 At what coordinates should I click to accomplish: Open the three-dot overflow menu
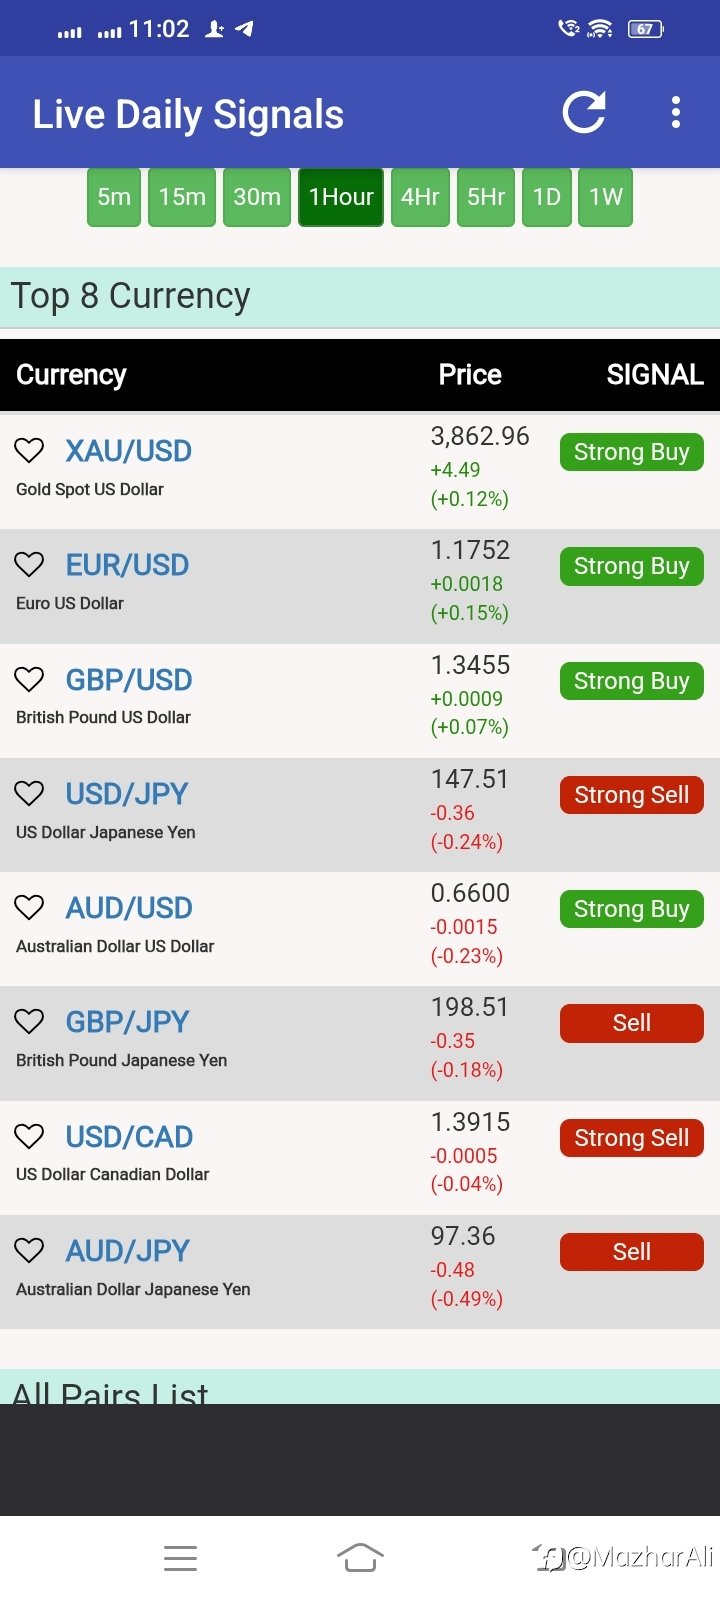(x=676, y=112)
